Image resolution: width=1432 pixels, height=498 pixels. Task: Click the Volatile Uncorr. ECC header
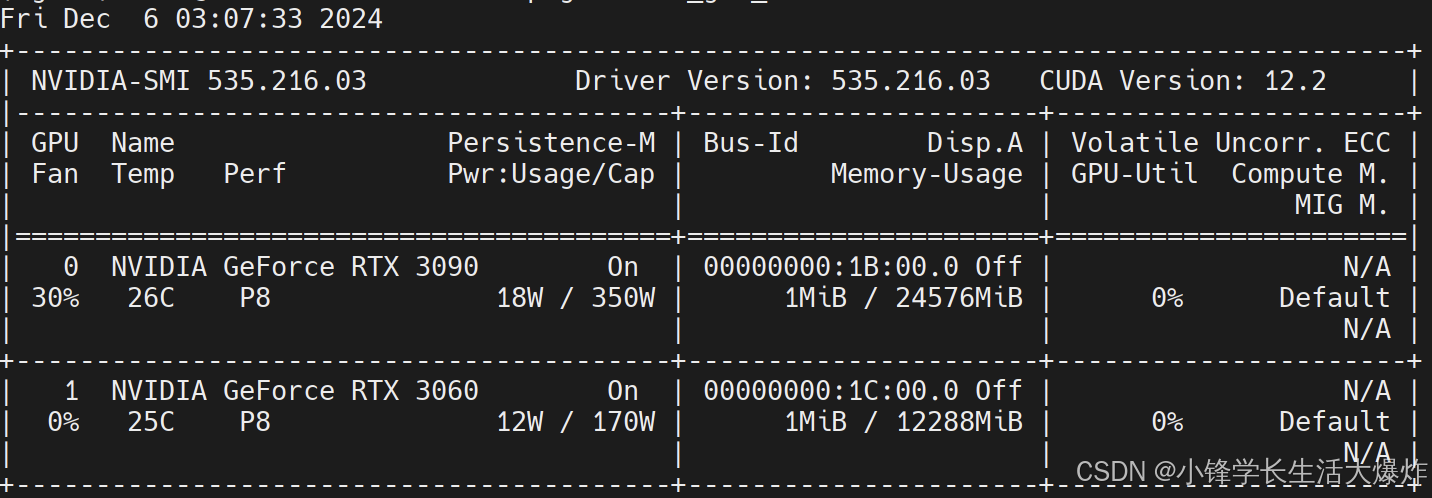tap(1231, 143)
